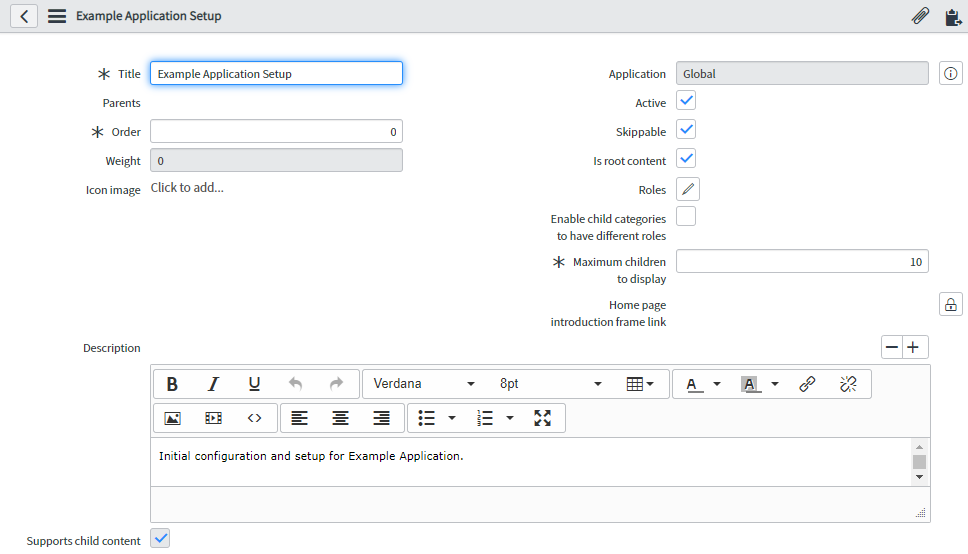Expand the table insert dropdown
This screenshot has width=968, height=554.
tap(640, 384)
